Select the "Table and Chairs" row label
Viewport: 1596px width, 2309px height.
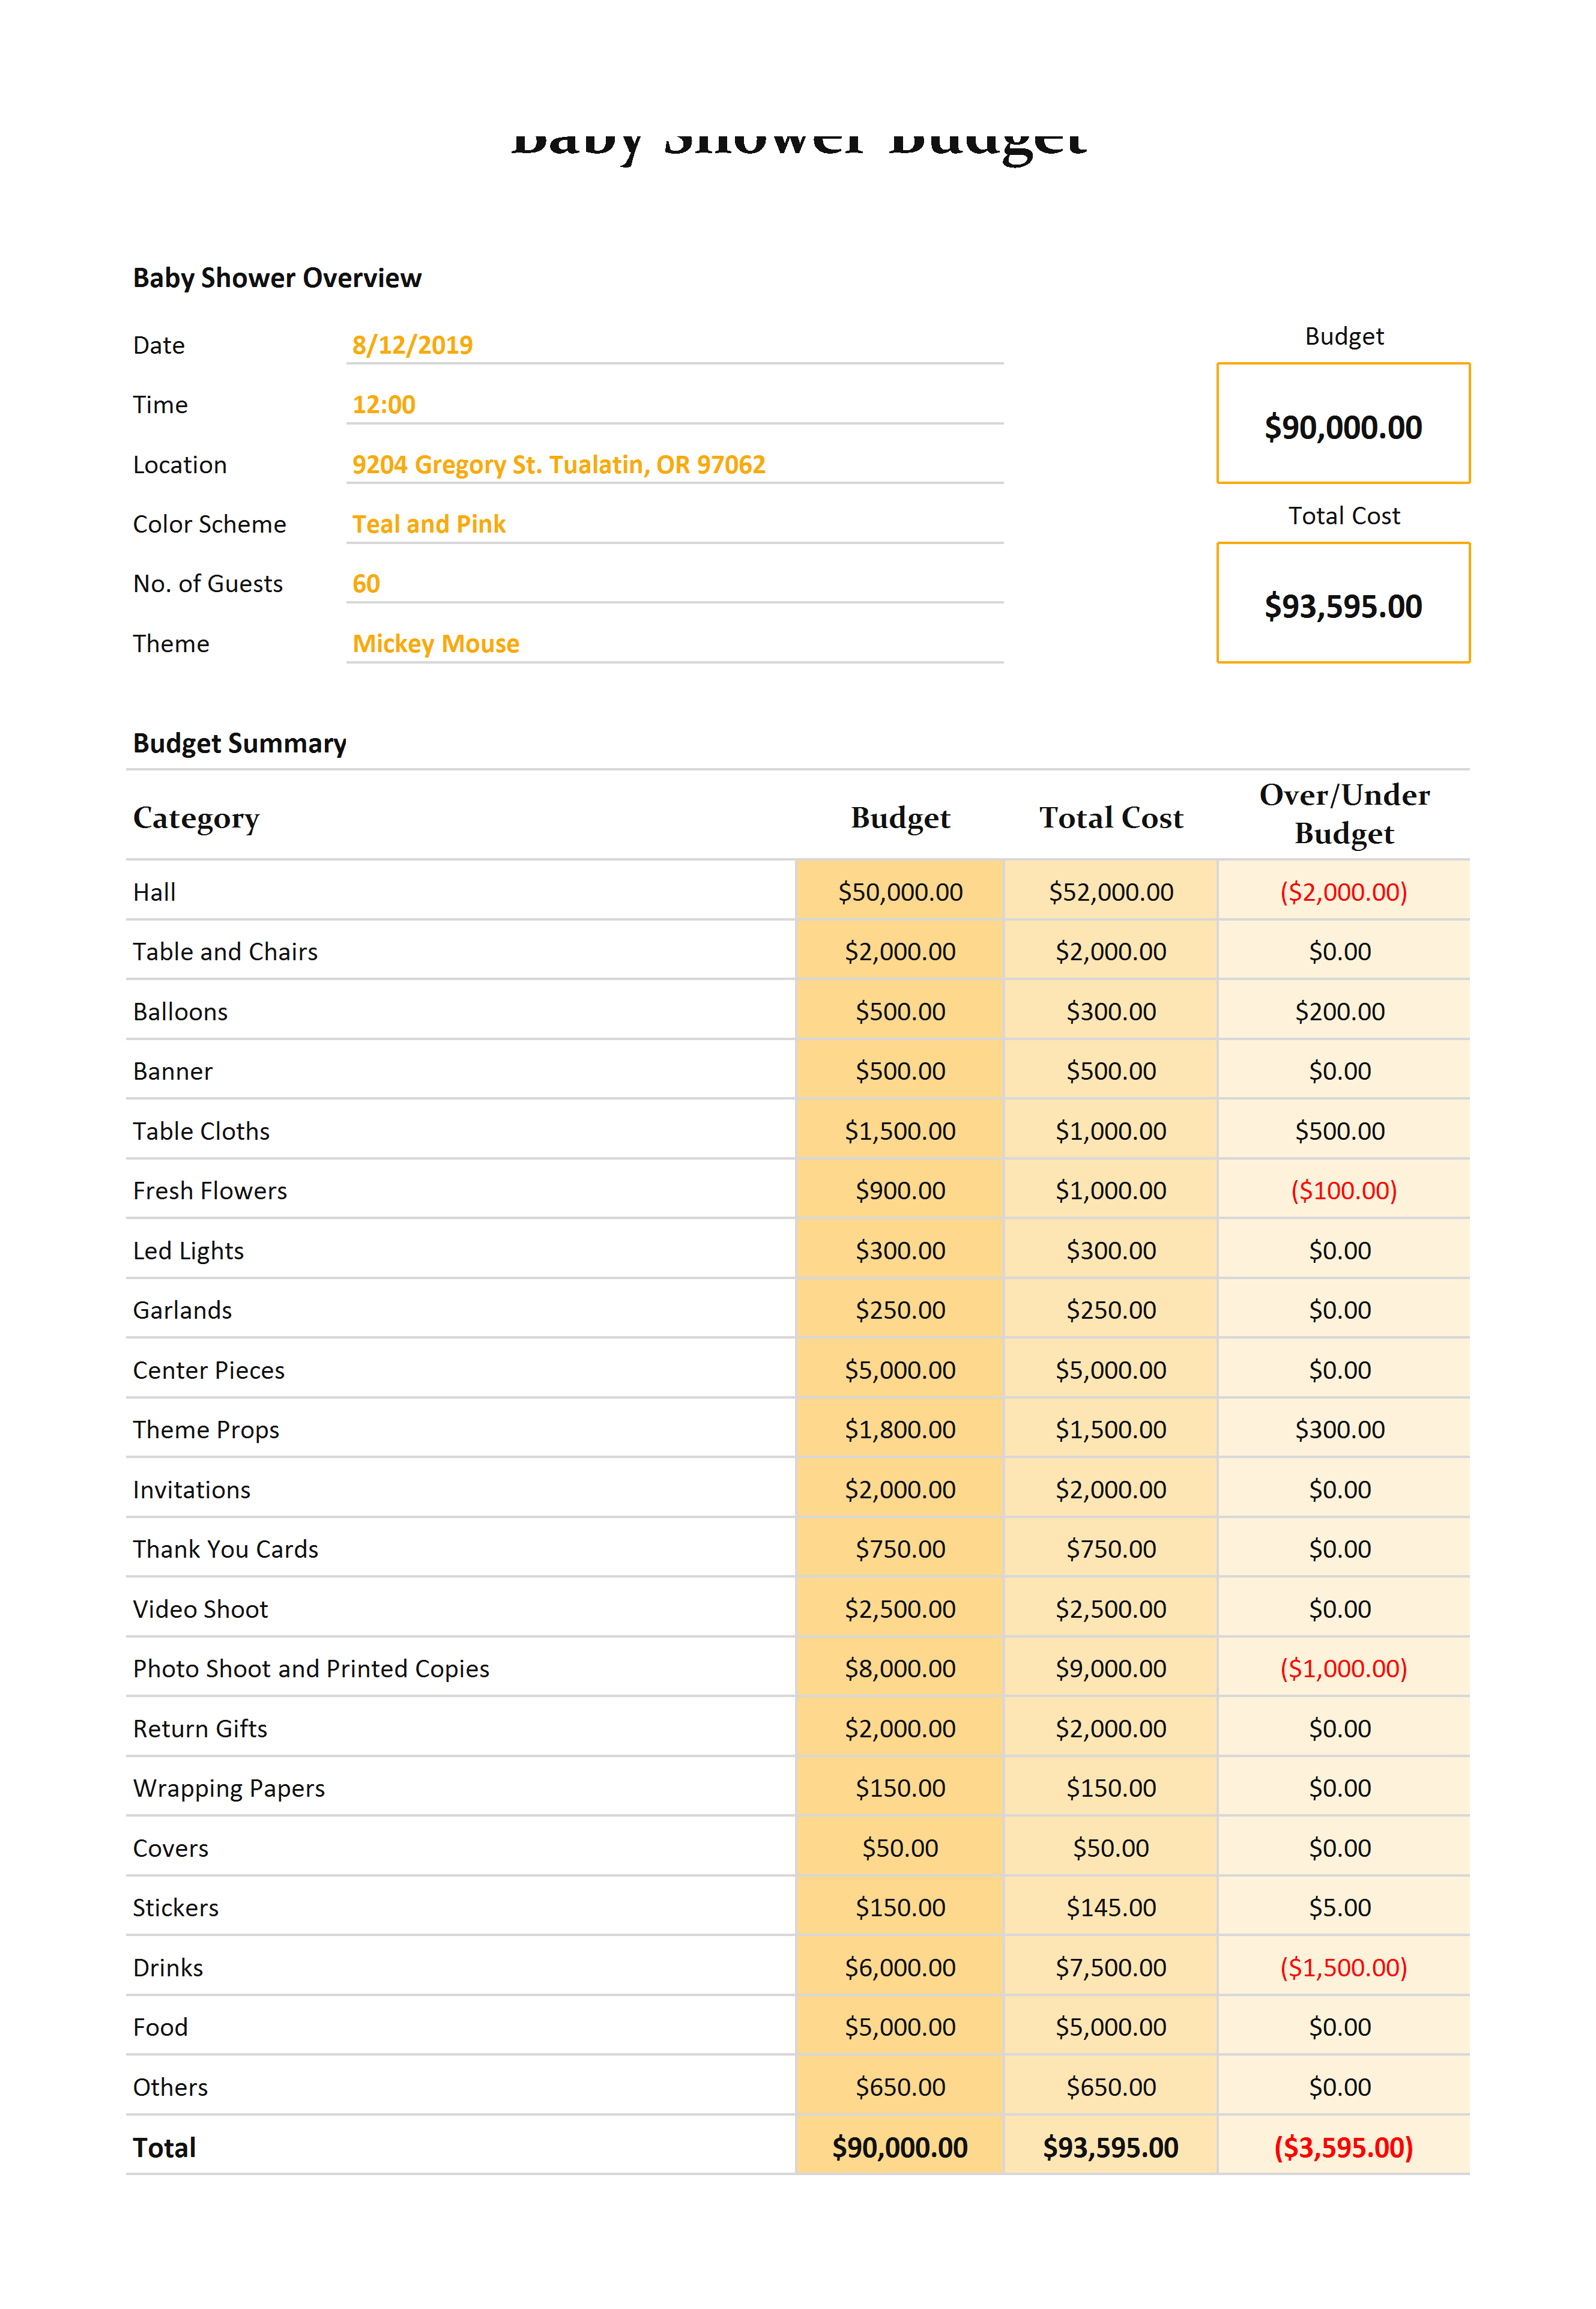coord(225,952)
